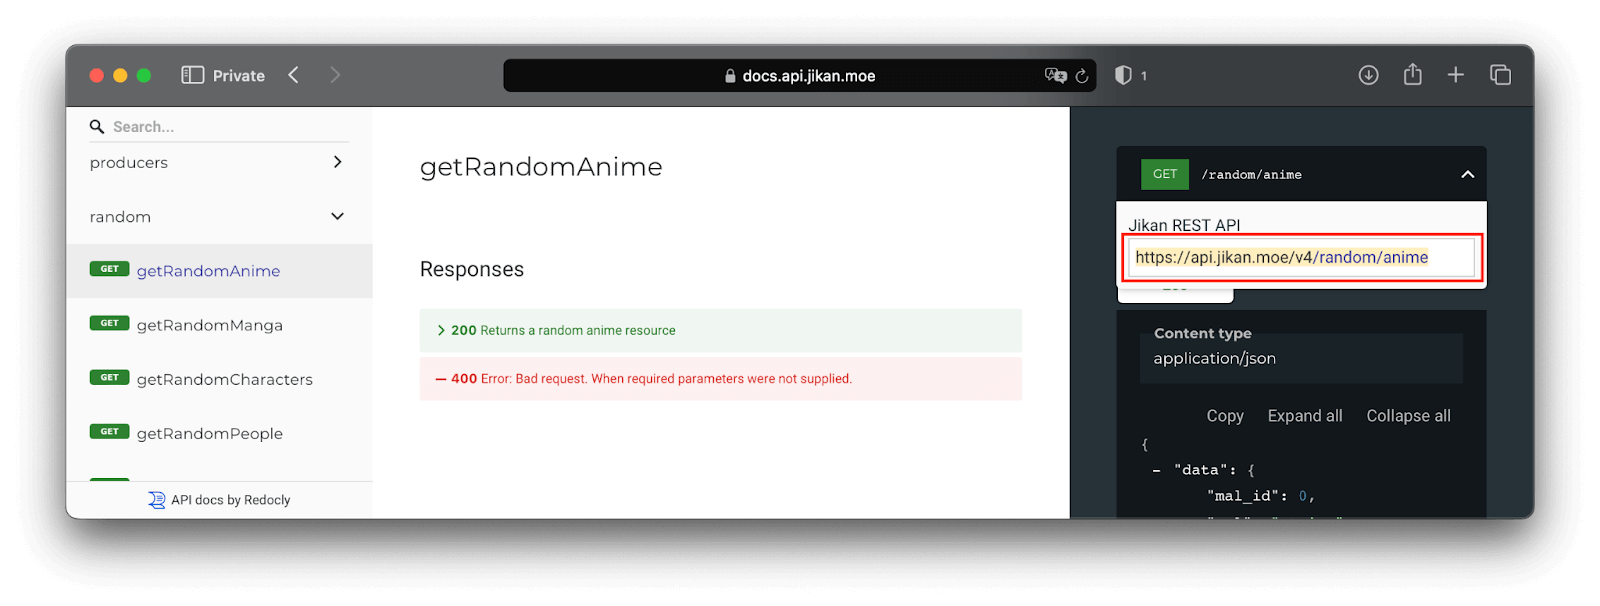
Task: Open Safari's download manager icon
Action: coord(1367,74)
